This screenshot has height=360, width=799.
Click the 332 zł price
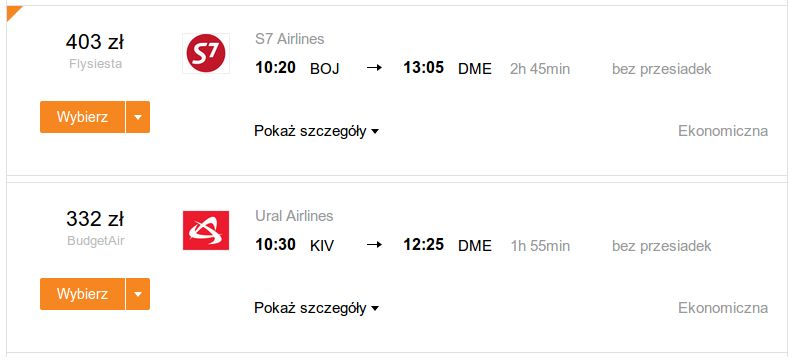point(95,219)
